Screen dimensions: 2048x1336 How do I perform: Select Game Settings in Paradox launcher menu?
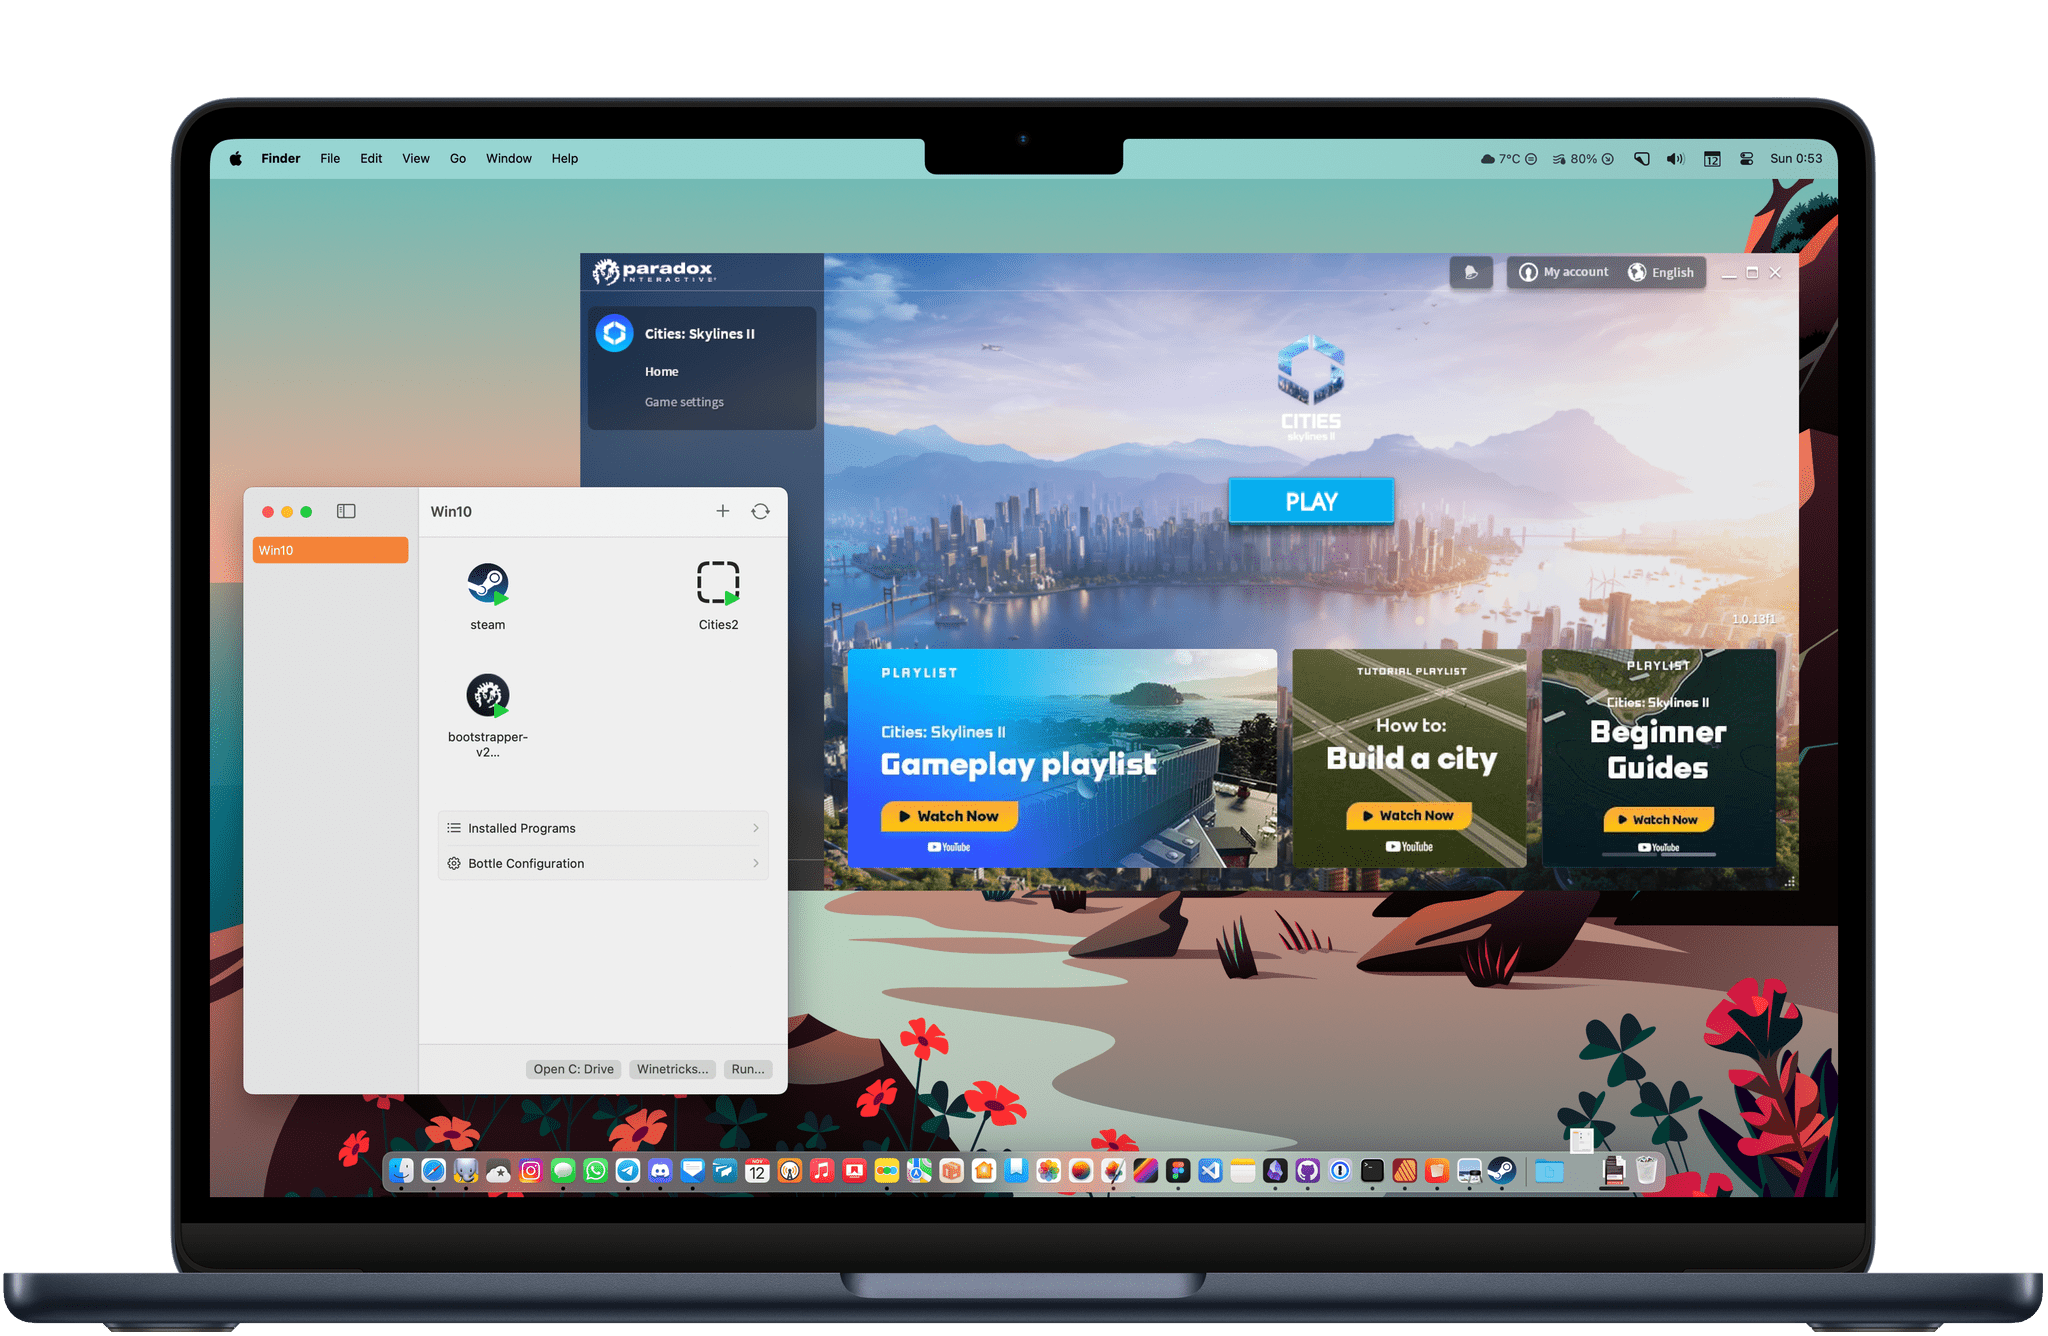[681, 402]
